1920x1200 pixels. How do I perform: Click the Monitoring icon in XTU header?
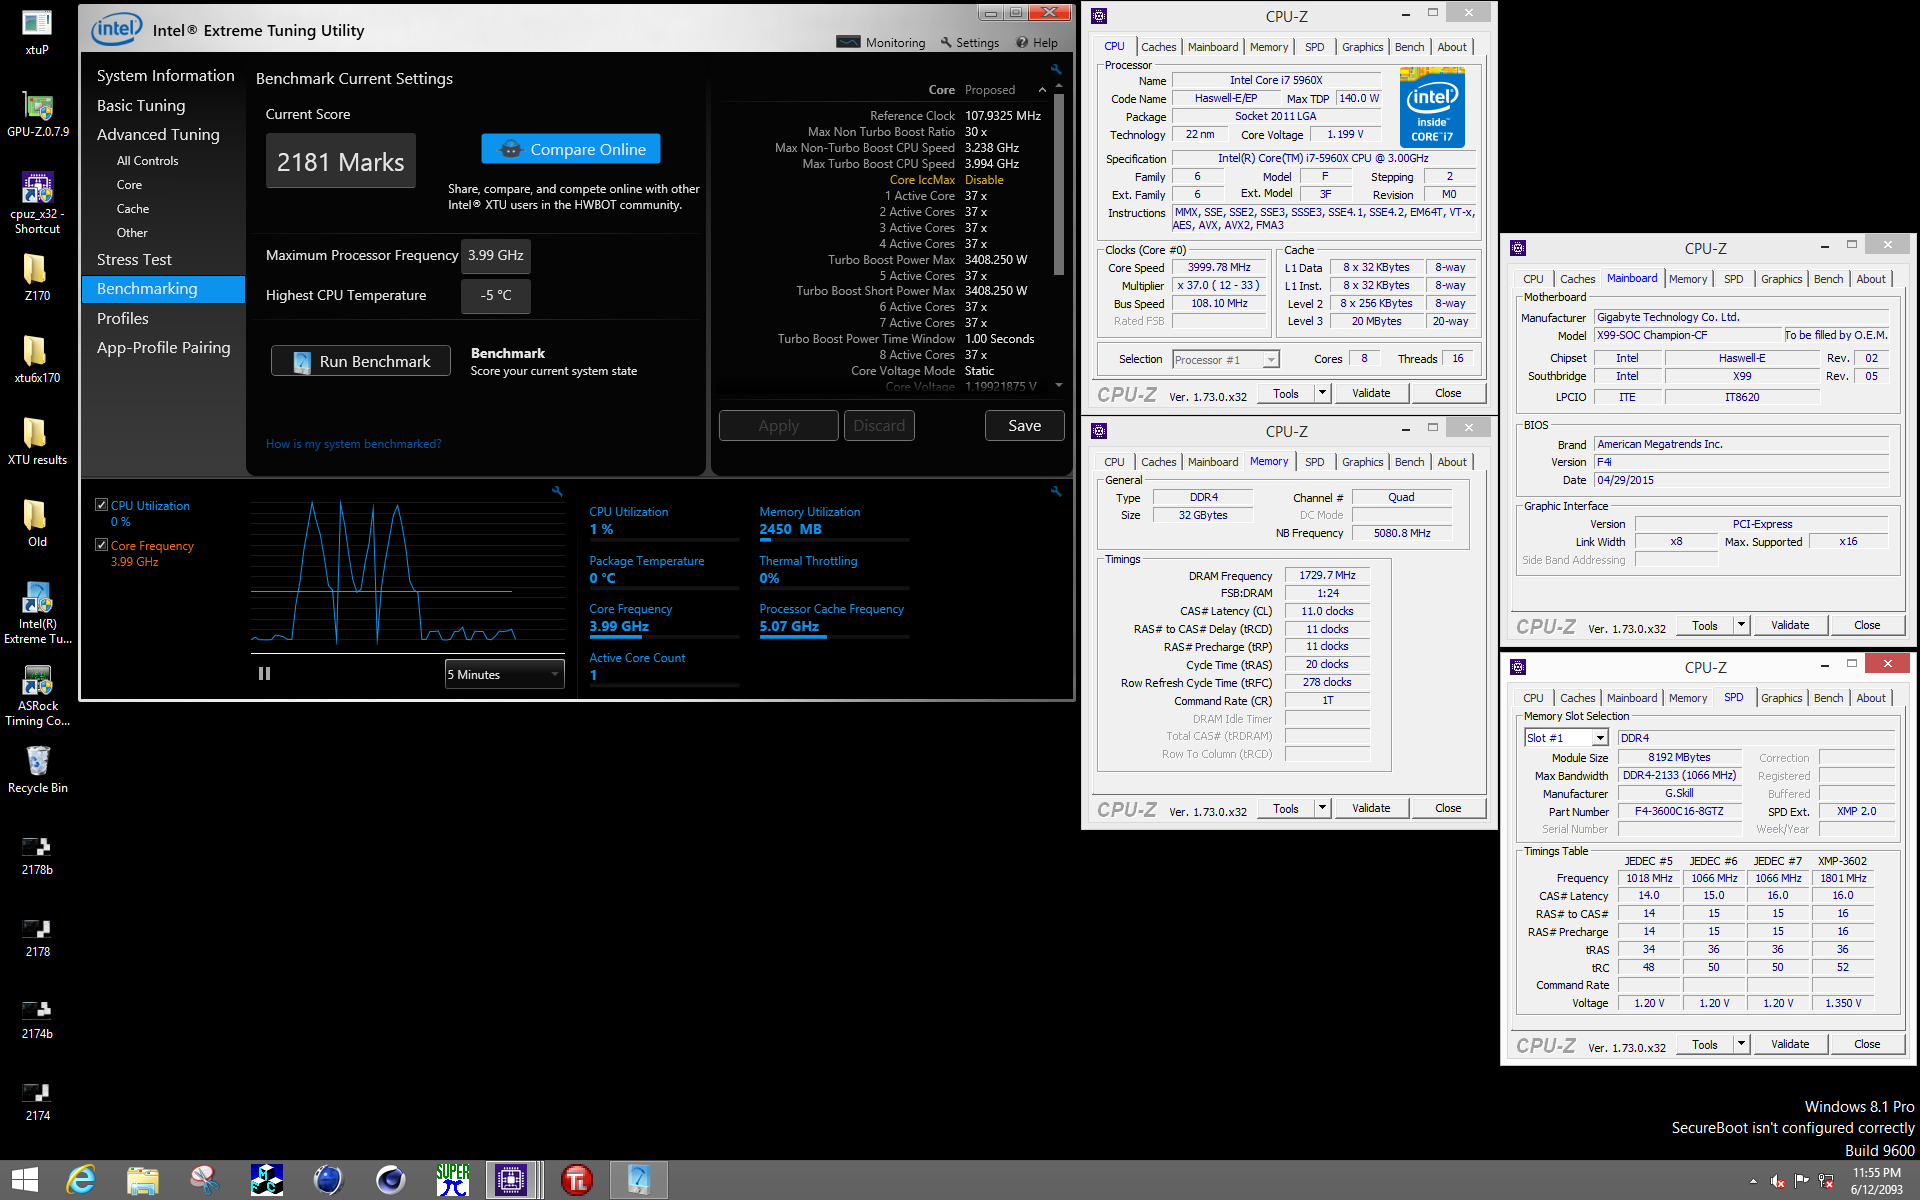click(848, 42)
